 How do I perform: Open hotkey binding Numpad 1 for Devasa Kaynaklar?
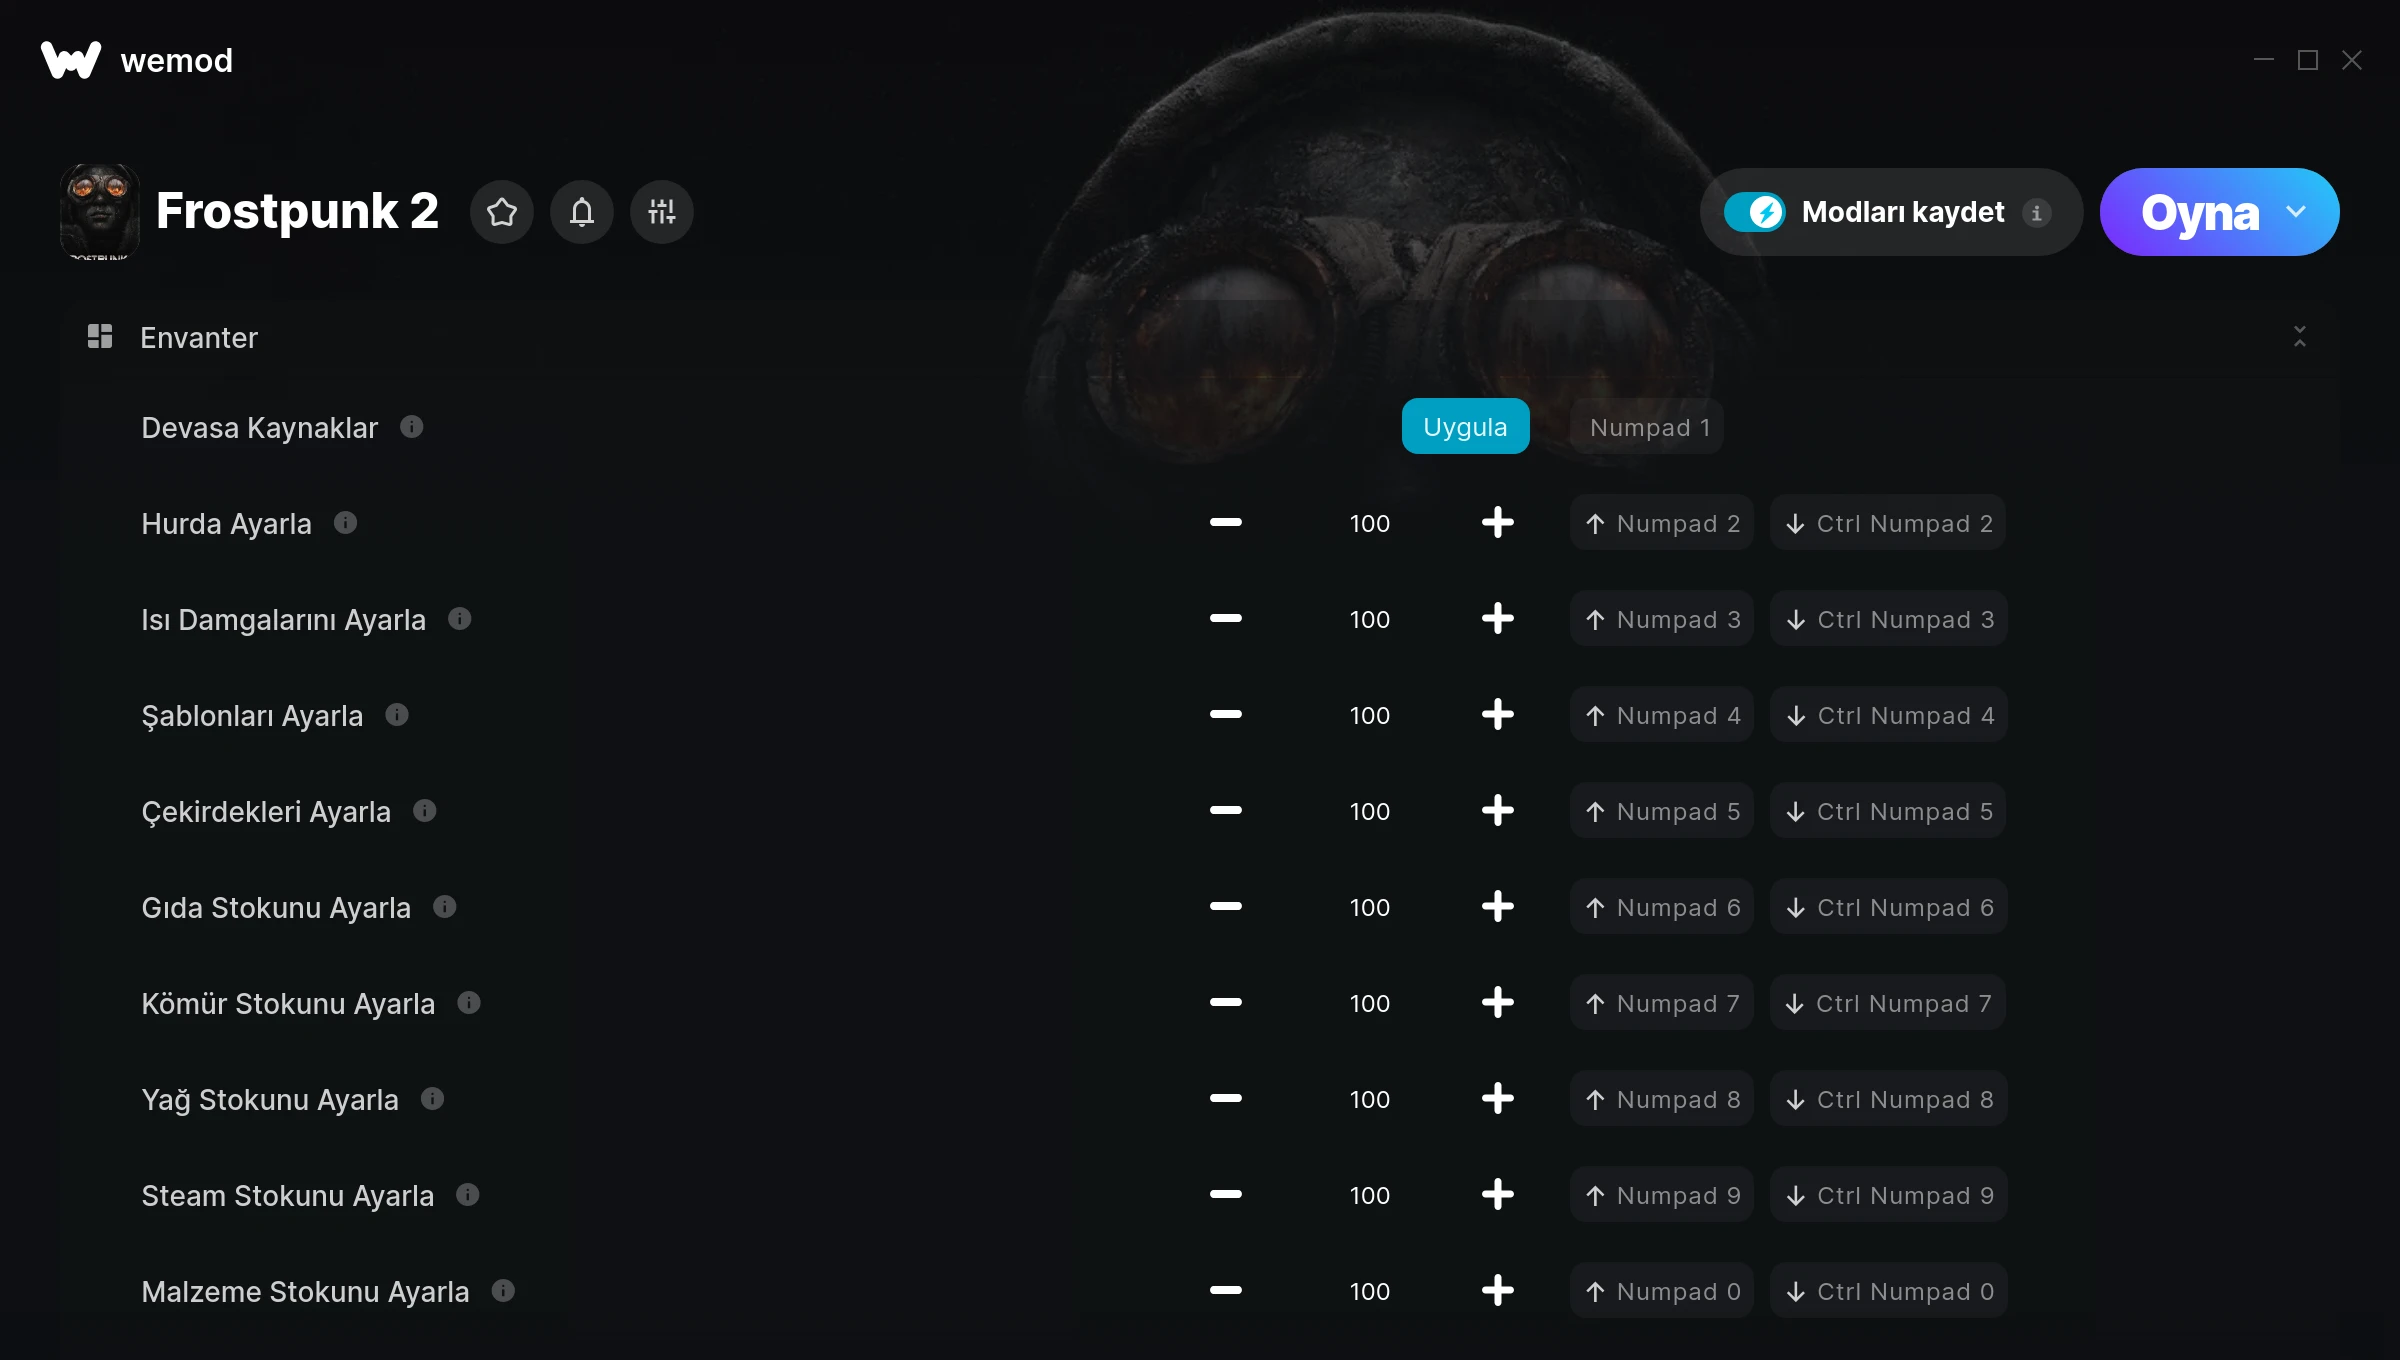1649,426
